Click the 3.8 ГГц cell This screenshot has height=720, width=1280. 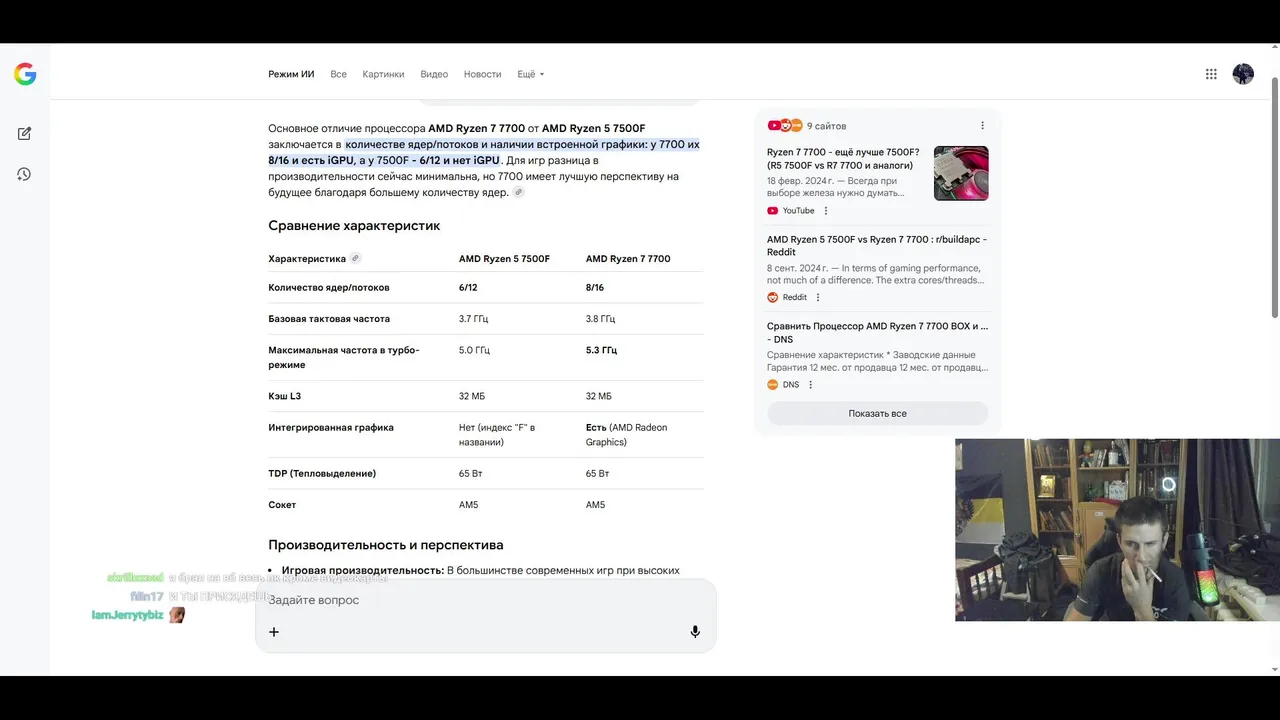tap(600, 319)
